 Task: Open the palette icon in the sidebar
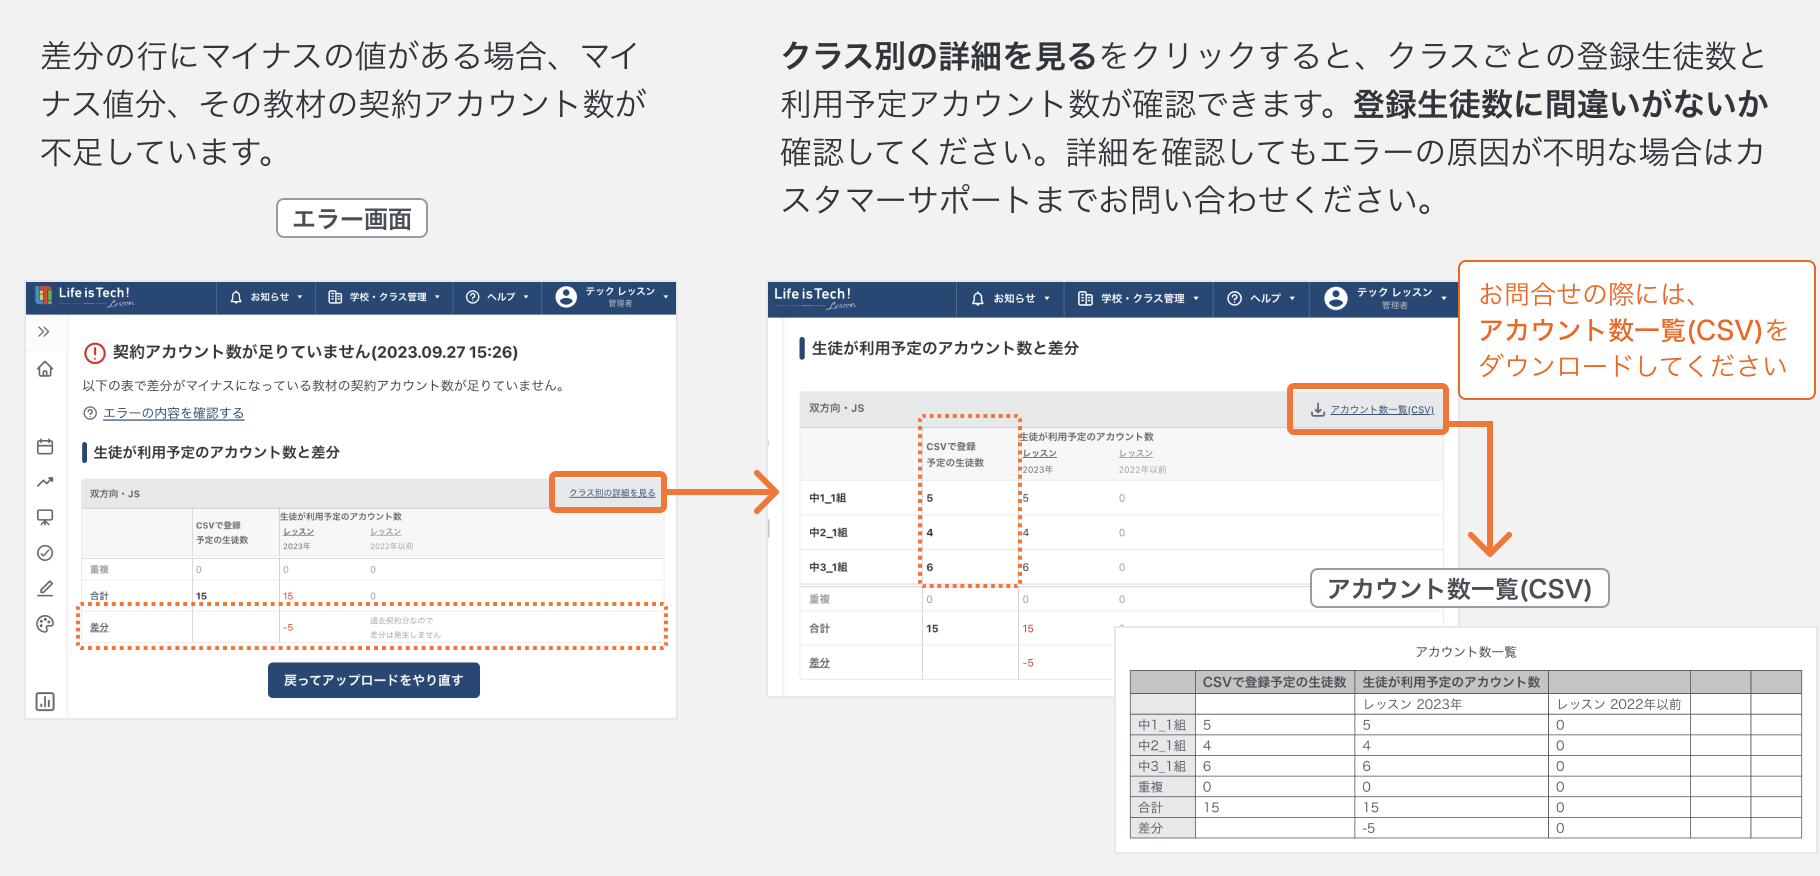tap(45, 624)
